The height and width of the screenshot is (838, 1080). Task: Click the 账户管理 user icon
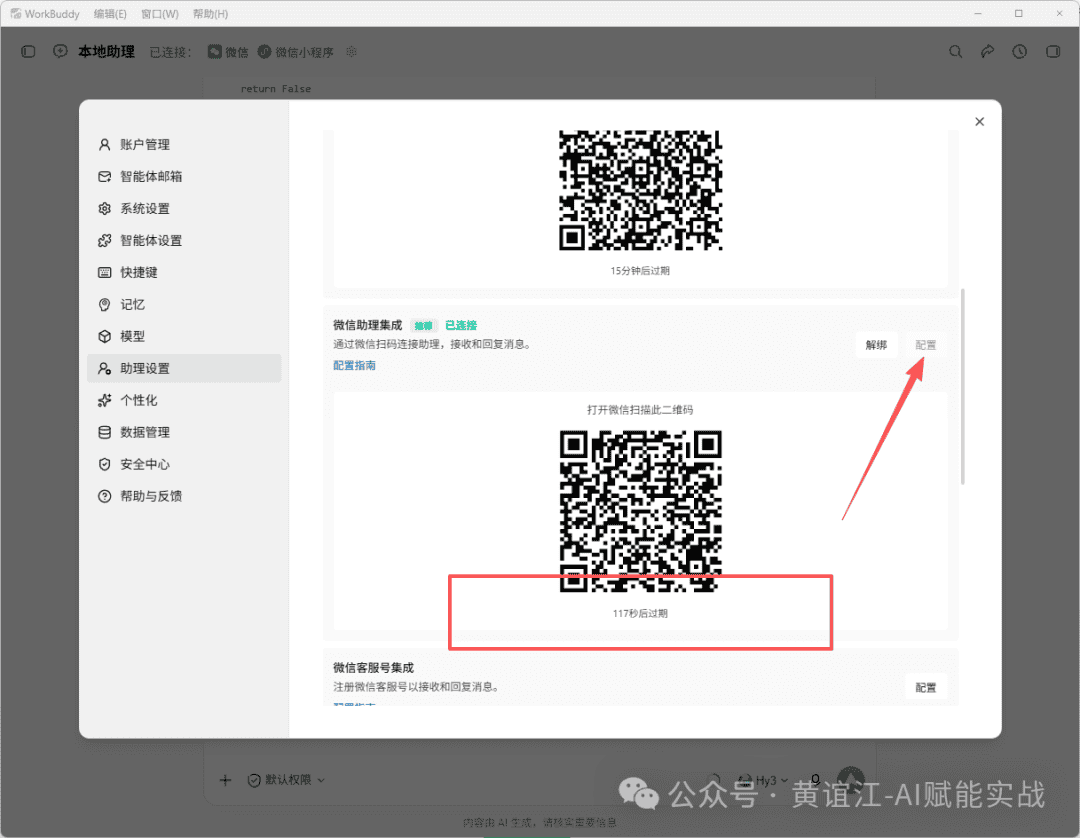(105, 145)
